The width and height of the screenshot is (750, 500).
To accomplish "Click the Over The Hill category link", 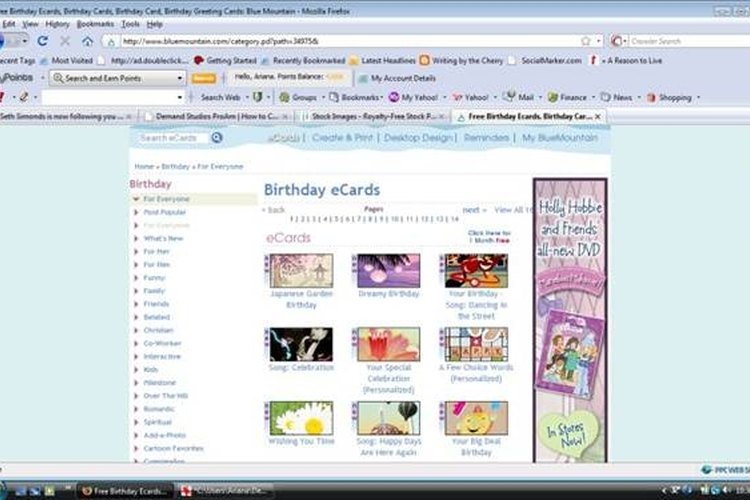I will click(x=165, y=396).
